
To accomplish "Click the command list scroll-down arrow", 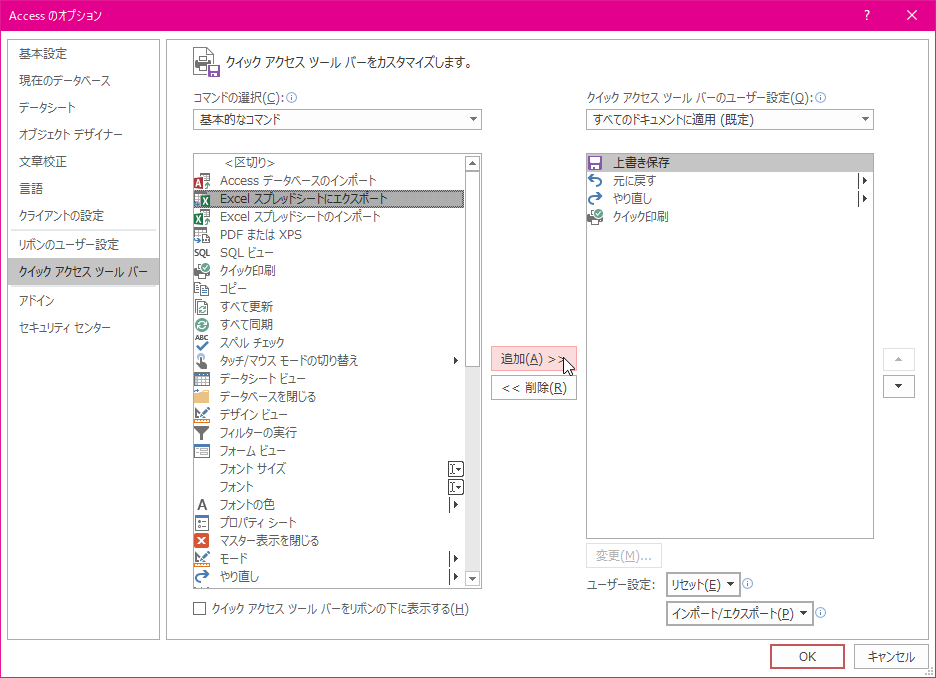I will click(472, 578).
